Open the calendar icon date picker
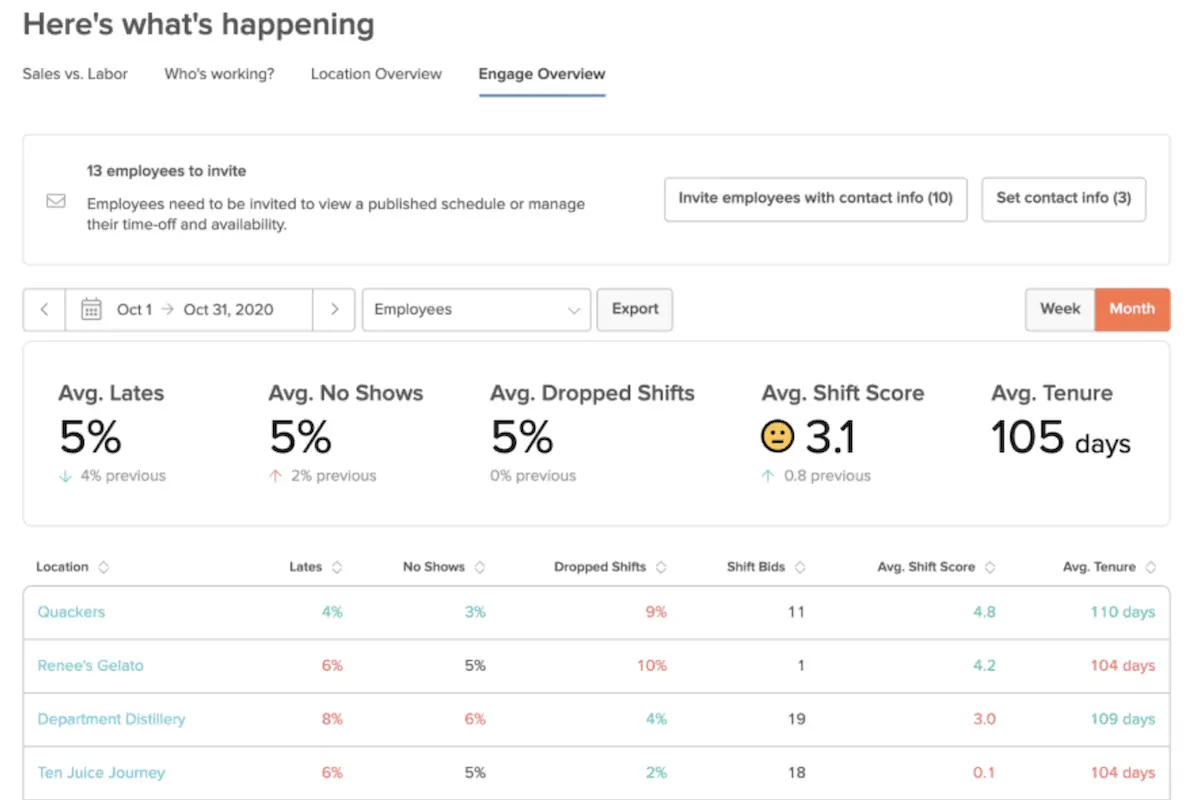Viewport: 1200px width, 800px height. pos(91,310)
